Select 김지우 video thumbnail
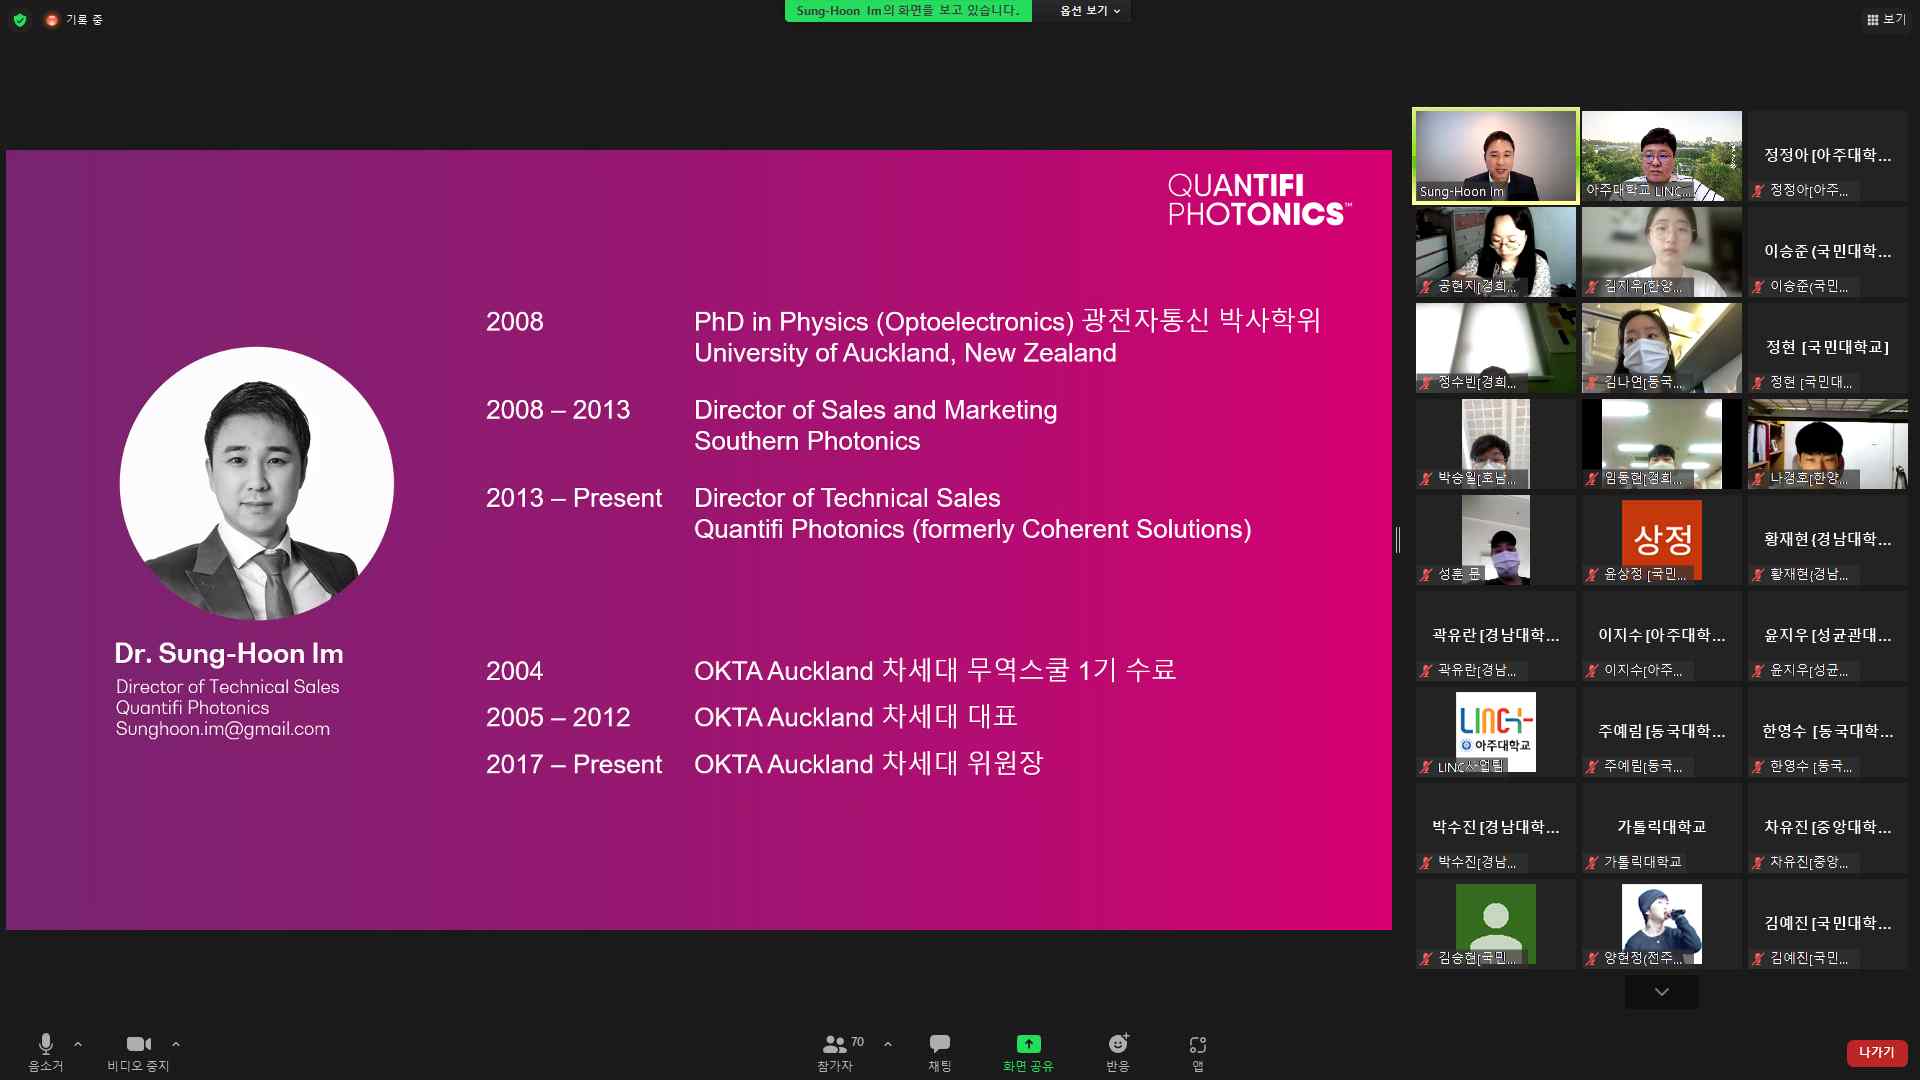 pos(1661,252)
